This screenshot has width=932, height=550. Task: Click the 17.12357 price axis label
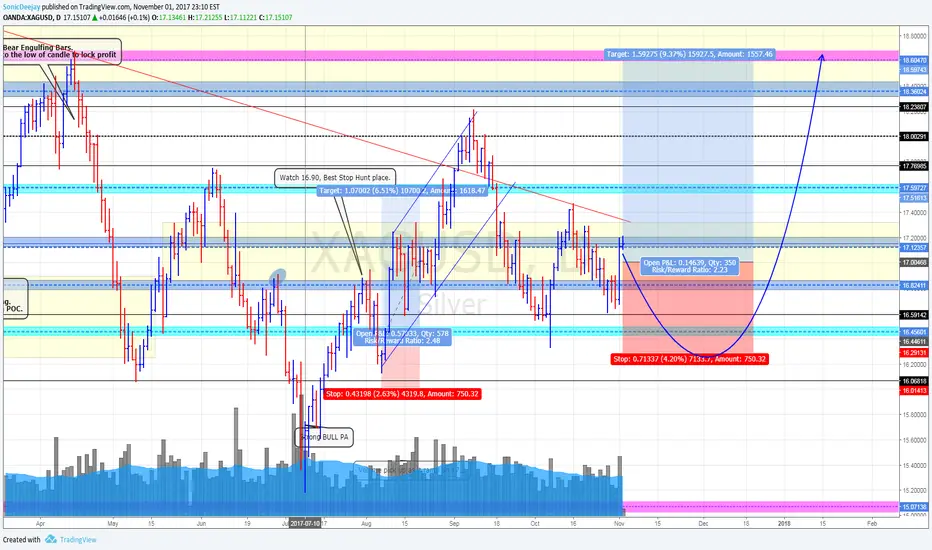tap(914, 247)
